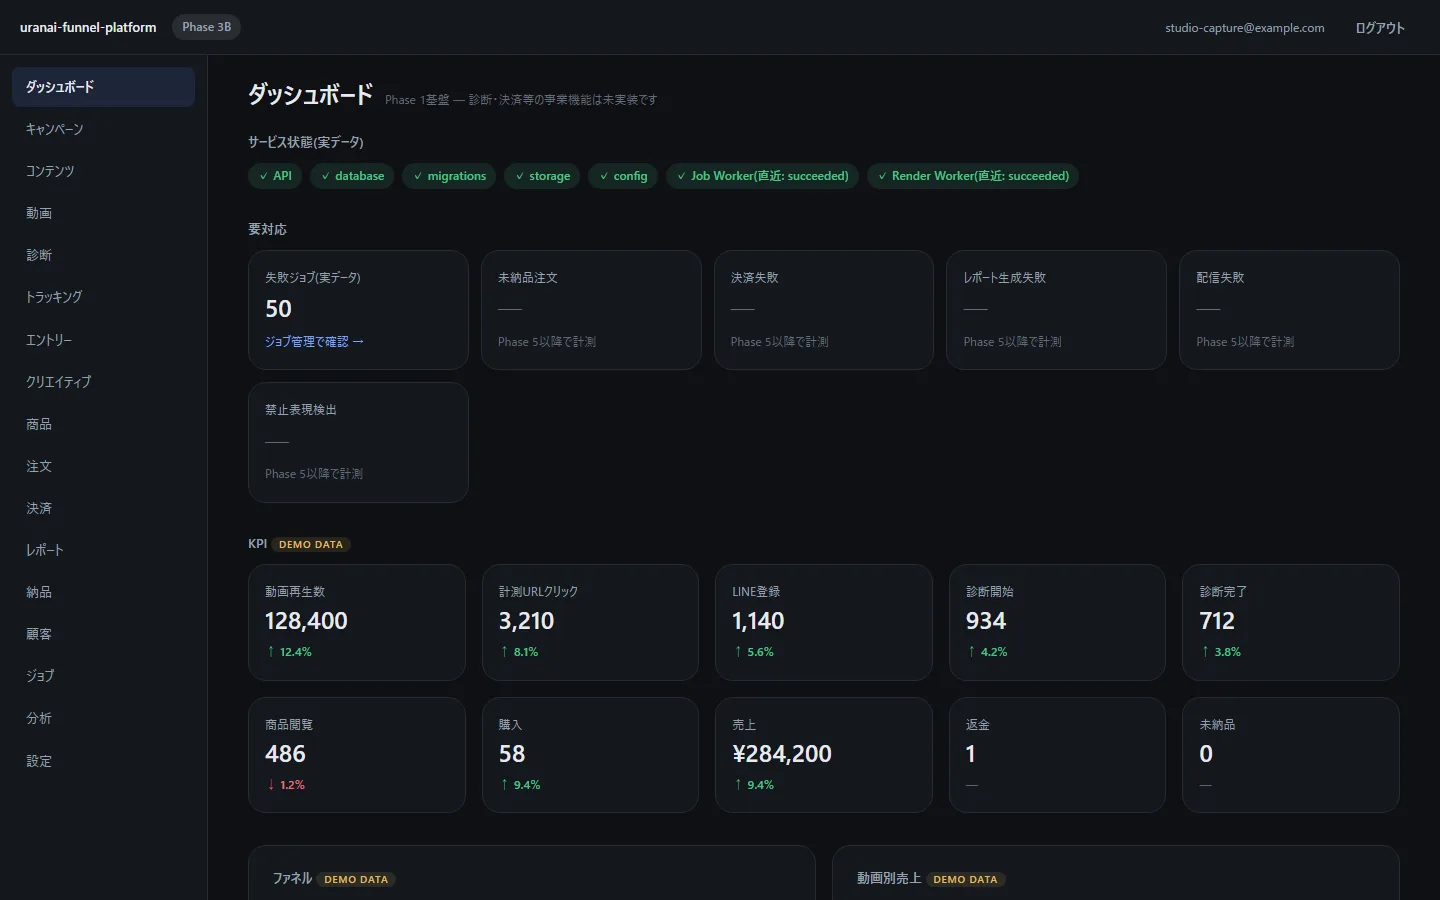
Task: Click the 商品閲覧 value 486
Action: tap(285, 754)
